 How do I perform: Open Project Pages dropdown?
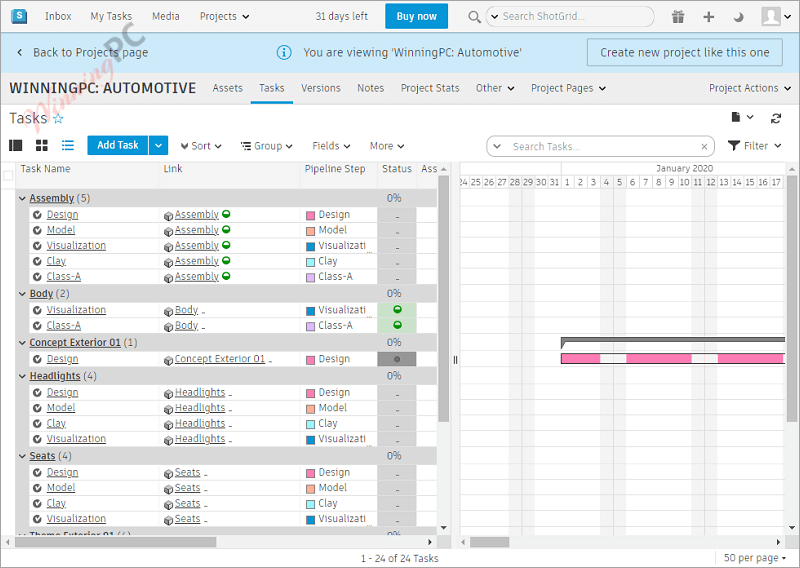pos(568,88)
